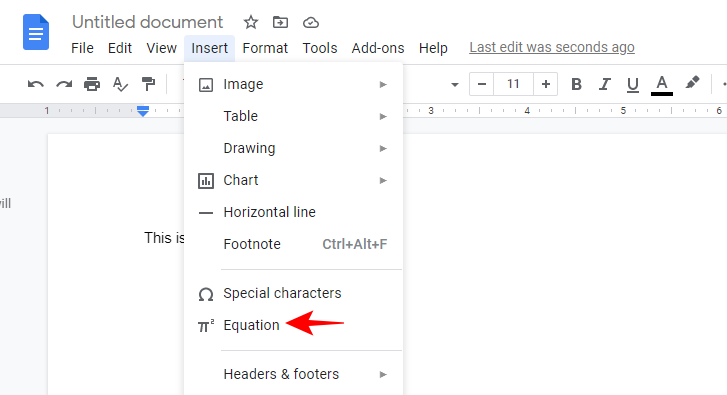The width and height of the screenshot is (727, 395).
Task: Expand the Image submenu
Action: coord(293,84)
